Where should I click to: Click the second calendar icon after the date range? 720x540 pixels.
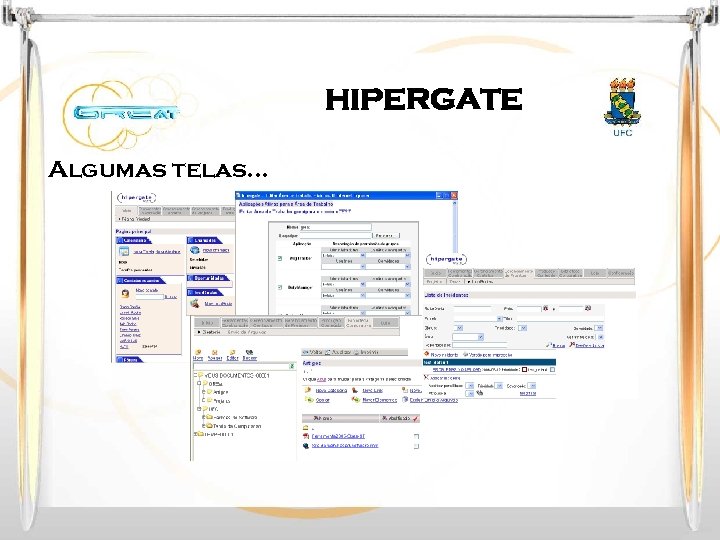(x=588, y=308)
